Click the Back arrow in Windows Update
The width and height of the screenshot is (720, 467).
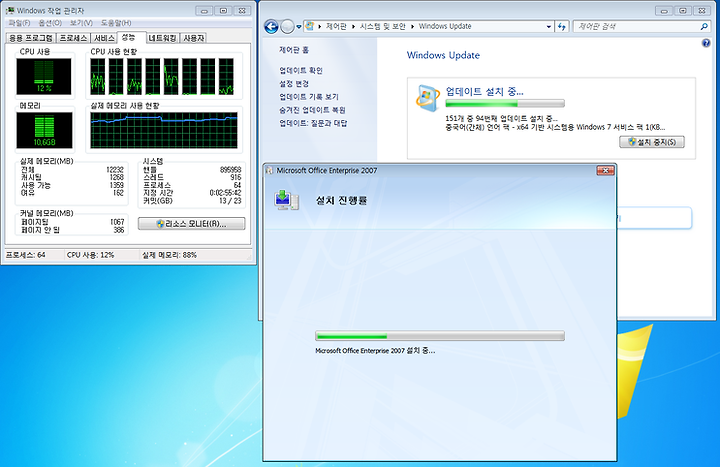coord(271,27)
